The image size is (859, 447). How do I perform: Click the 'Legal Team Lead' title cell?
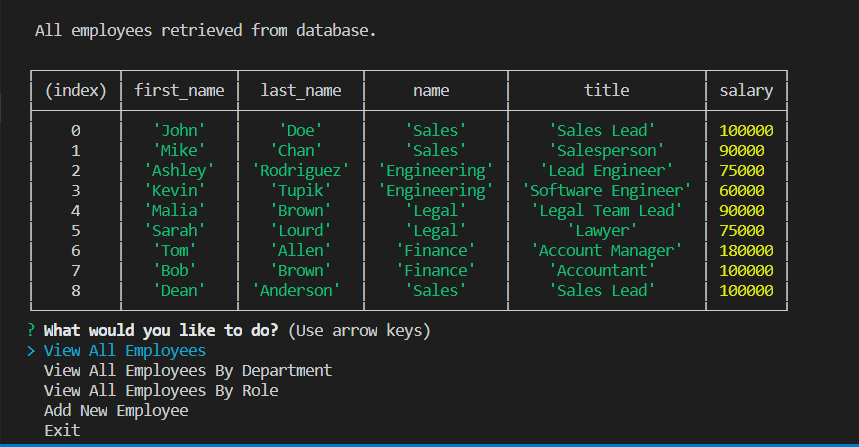click(x=606, y=210)
